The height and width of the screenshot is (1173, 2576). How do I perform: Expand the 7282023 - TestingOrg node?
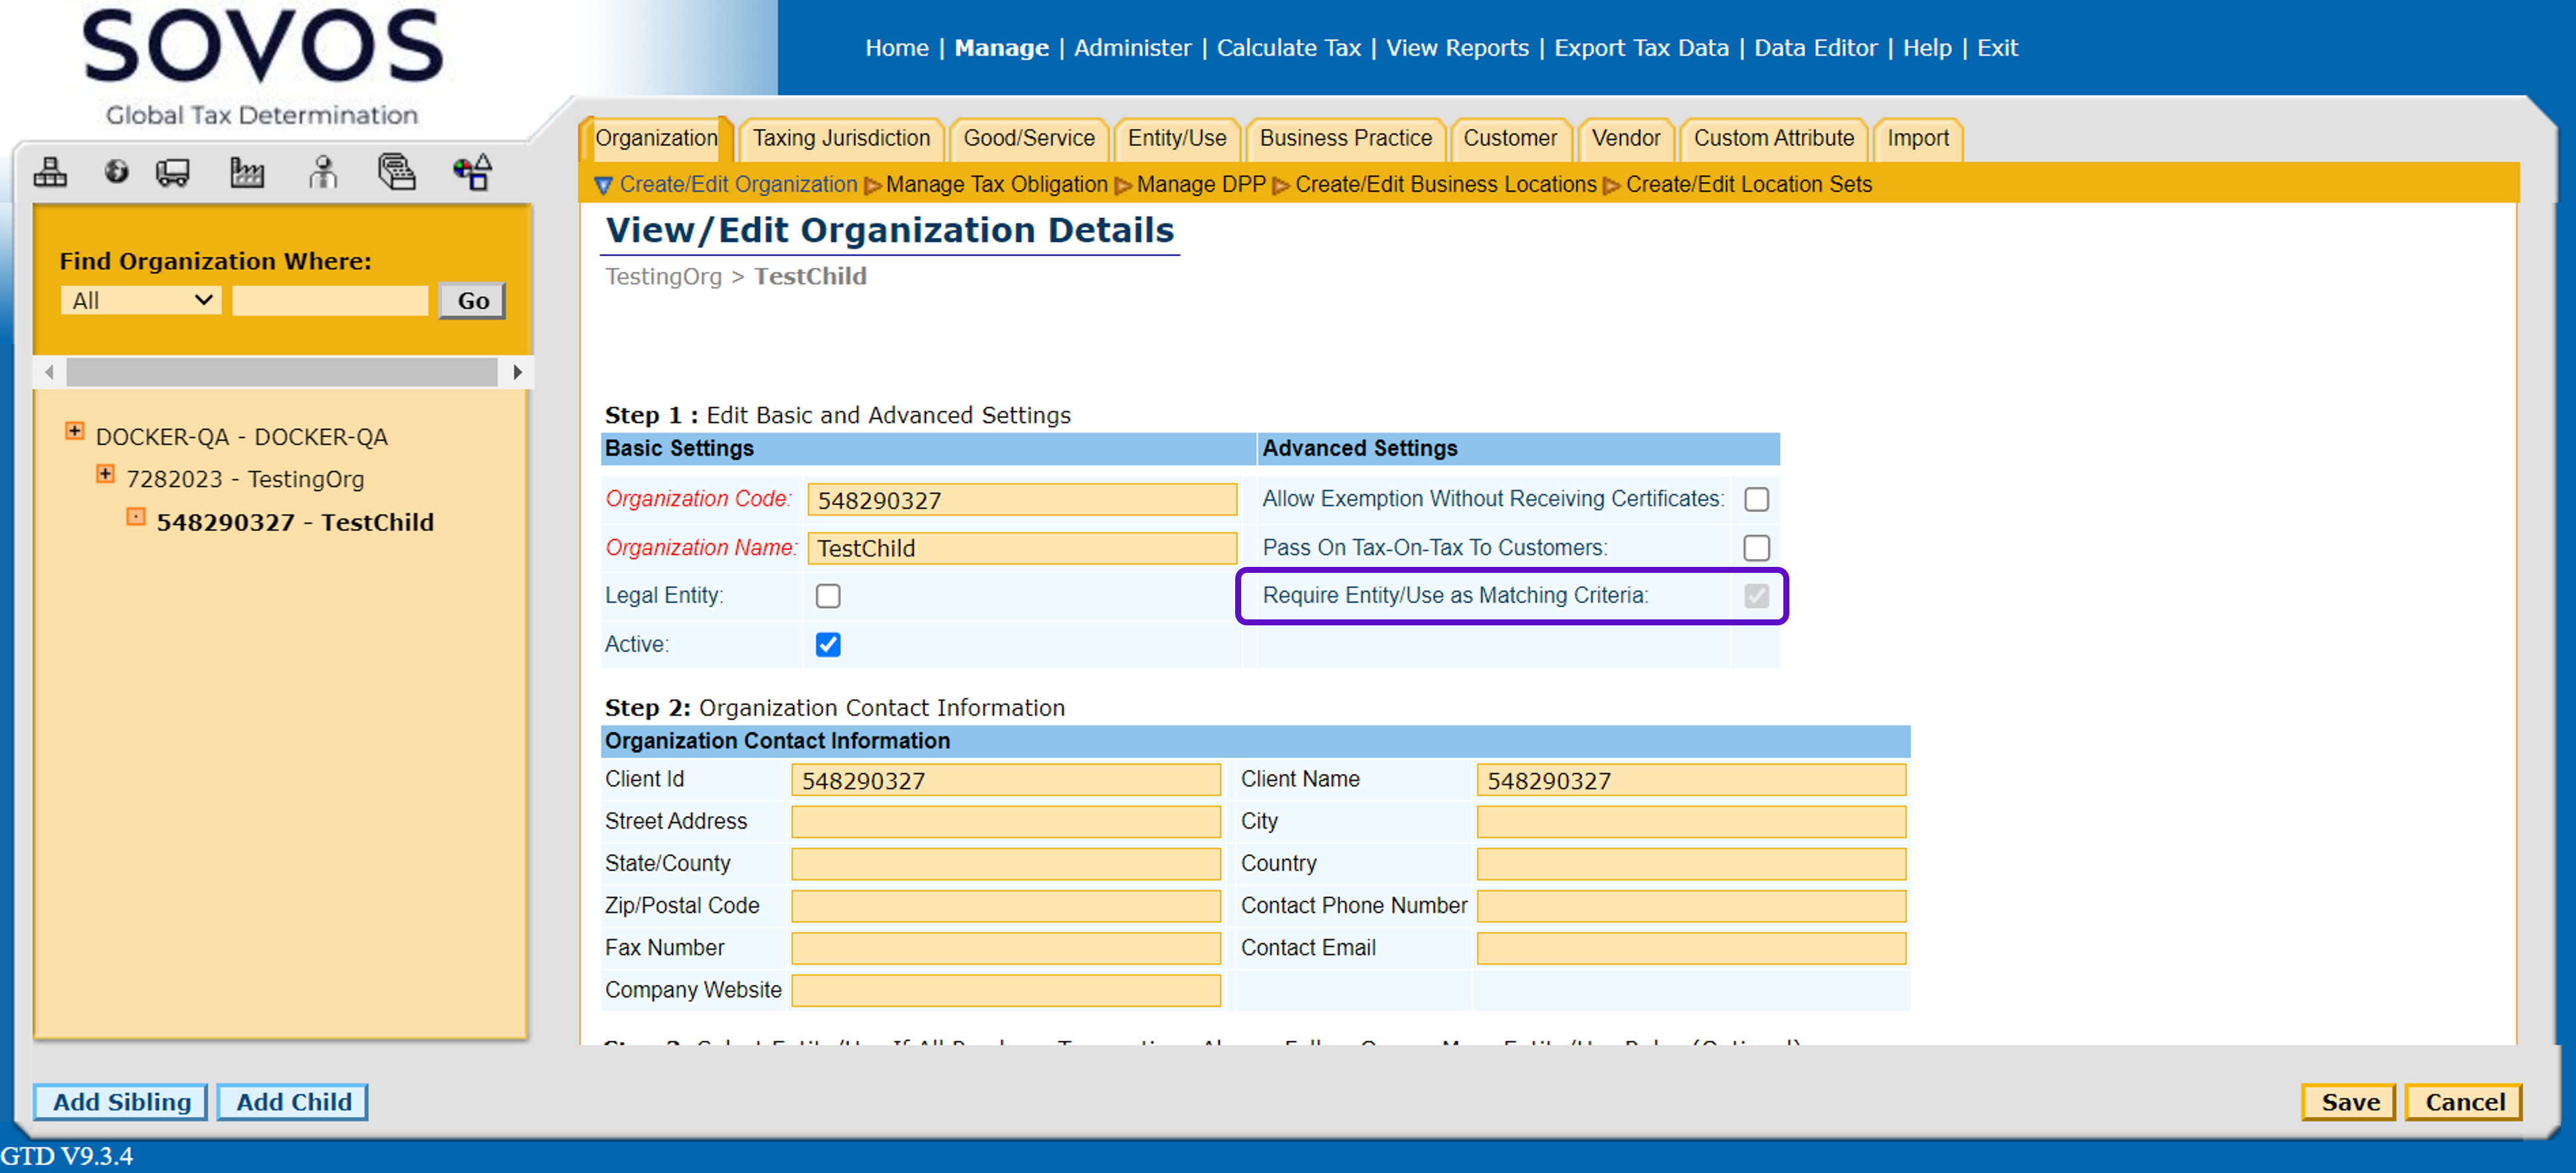click(105, 474)
